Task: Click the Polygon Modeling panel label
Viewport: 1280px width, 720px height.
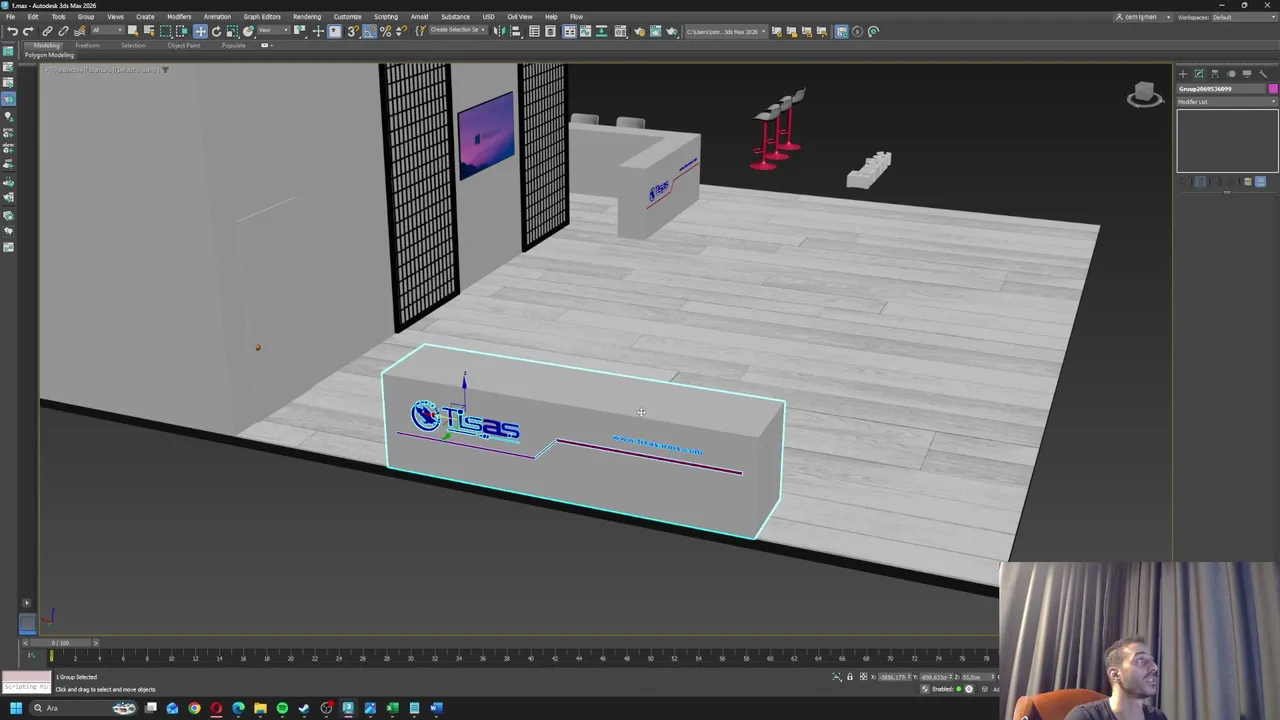Action: (x=49, y=55)
